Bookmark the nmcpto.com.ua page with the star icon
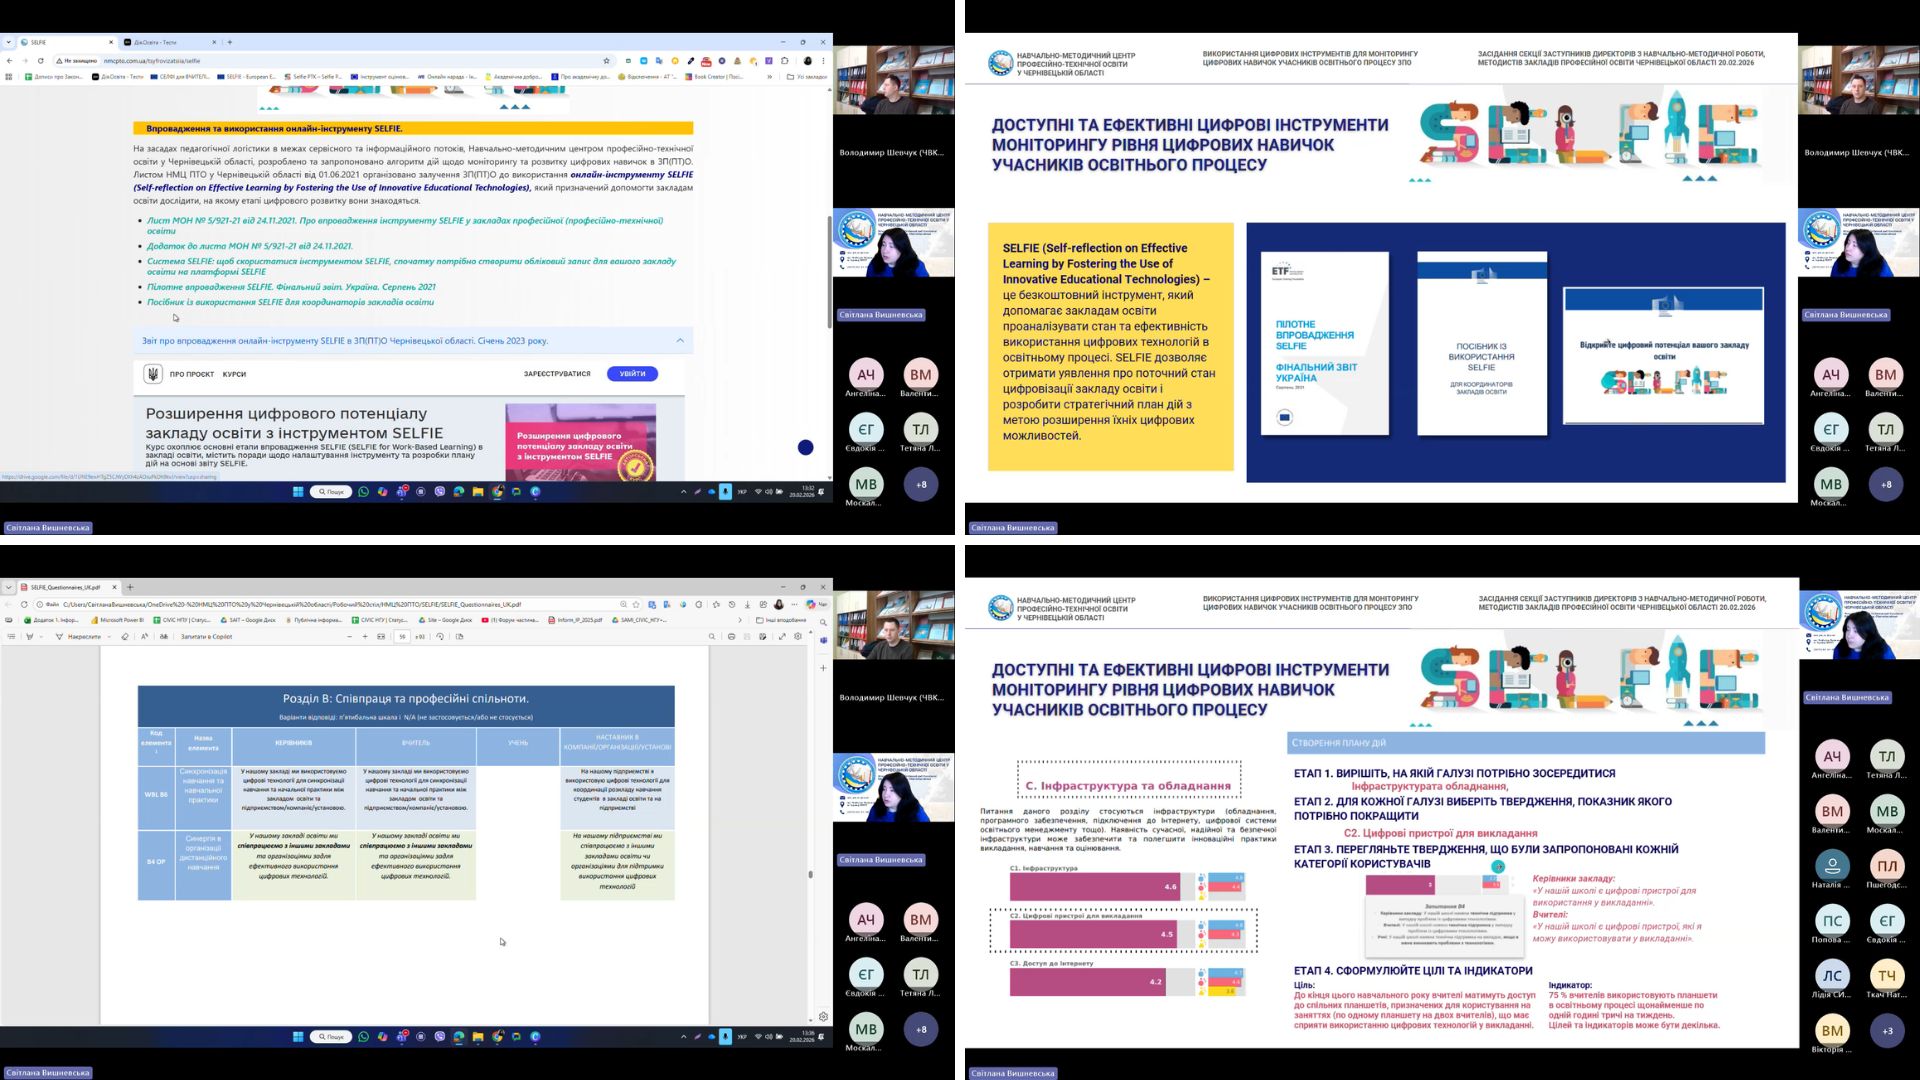Image resolution: width=1920 pixels, height=1080 pixels. point(606,61)
